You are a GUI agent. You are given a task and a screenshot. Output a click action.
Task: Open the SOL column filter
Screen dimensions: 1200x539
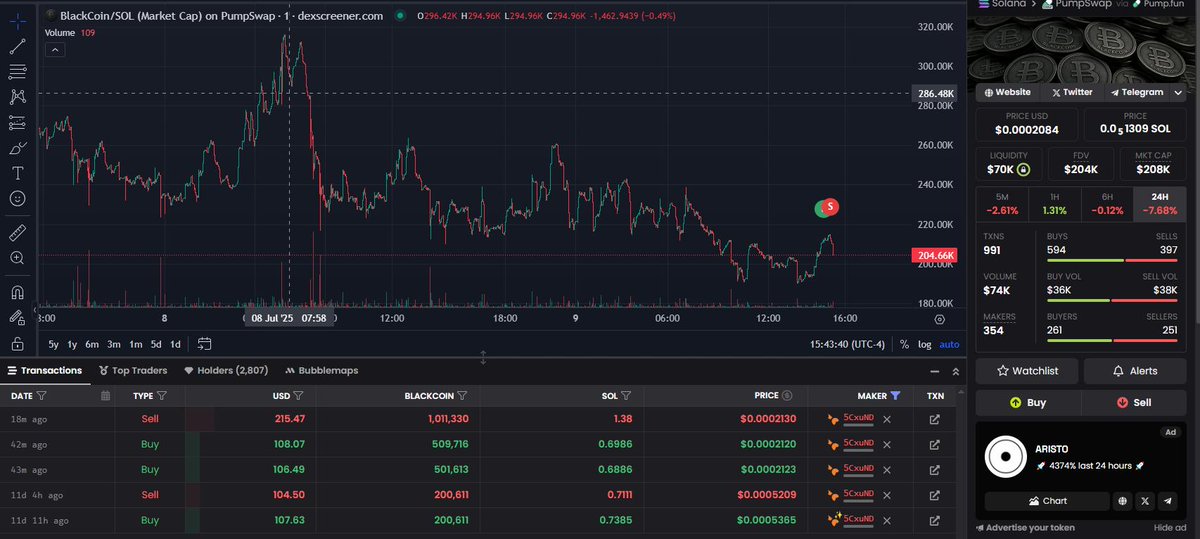[x=626, y=396]
